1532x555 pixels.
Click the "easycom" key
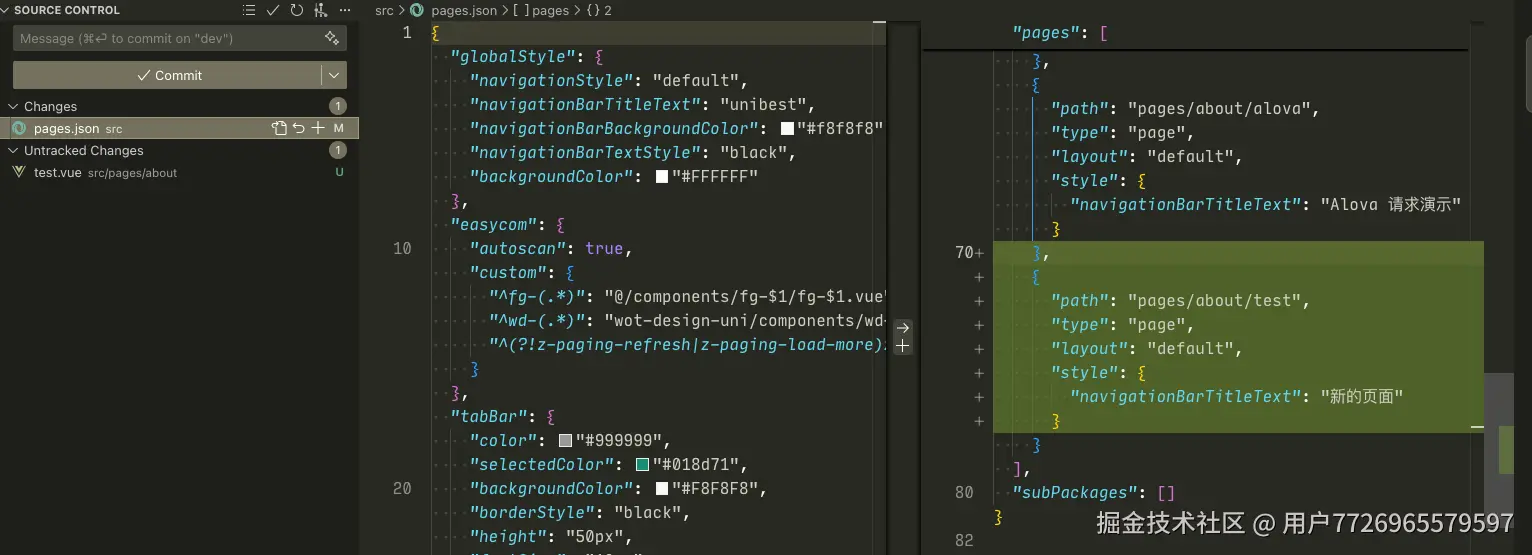click(494, 225)
